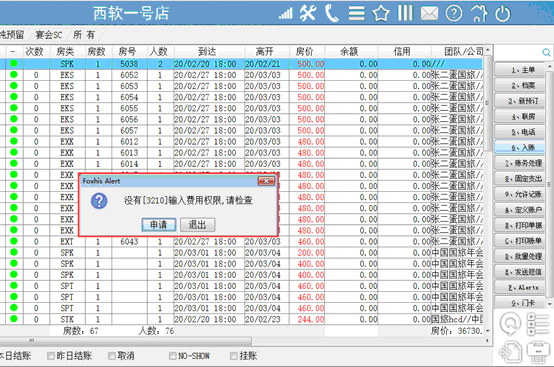Select room number cell 6012

(129, 142)
